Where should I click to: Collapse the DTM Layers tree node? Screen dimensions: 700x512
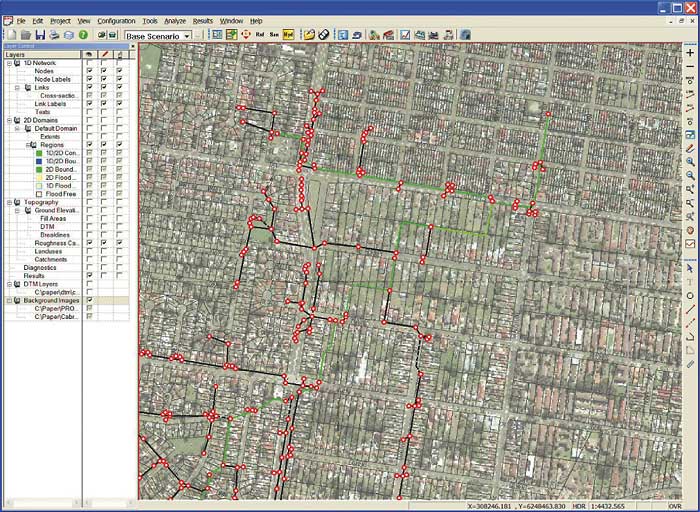tap(9, 284)
